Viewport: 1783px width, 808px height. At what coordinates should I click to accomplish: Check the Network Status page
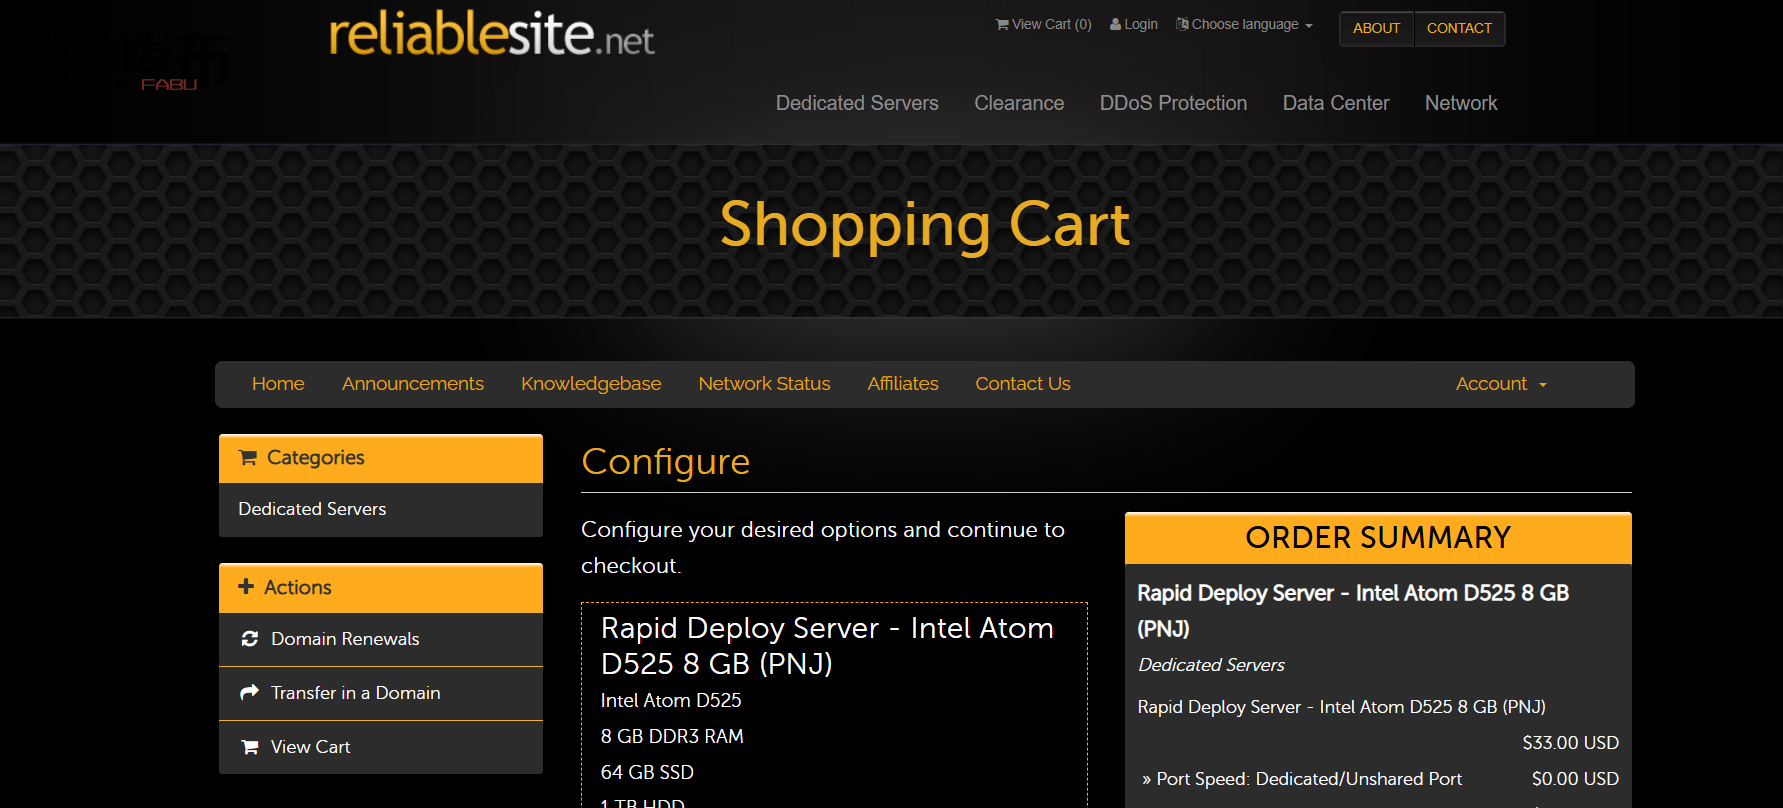764,384
